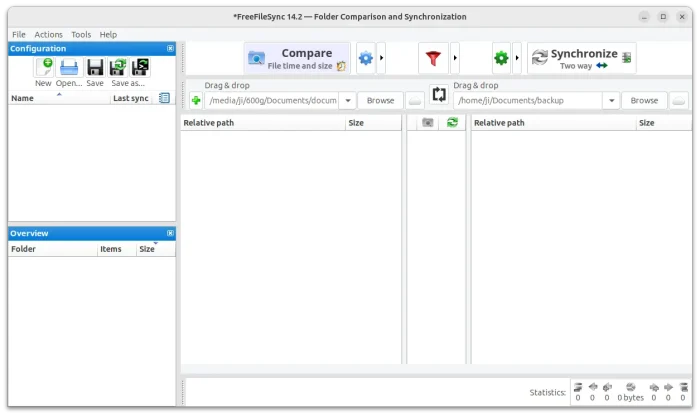Sort overview by Items column
Viewport: 700px width, 416px height.
tap(117, 249)
